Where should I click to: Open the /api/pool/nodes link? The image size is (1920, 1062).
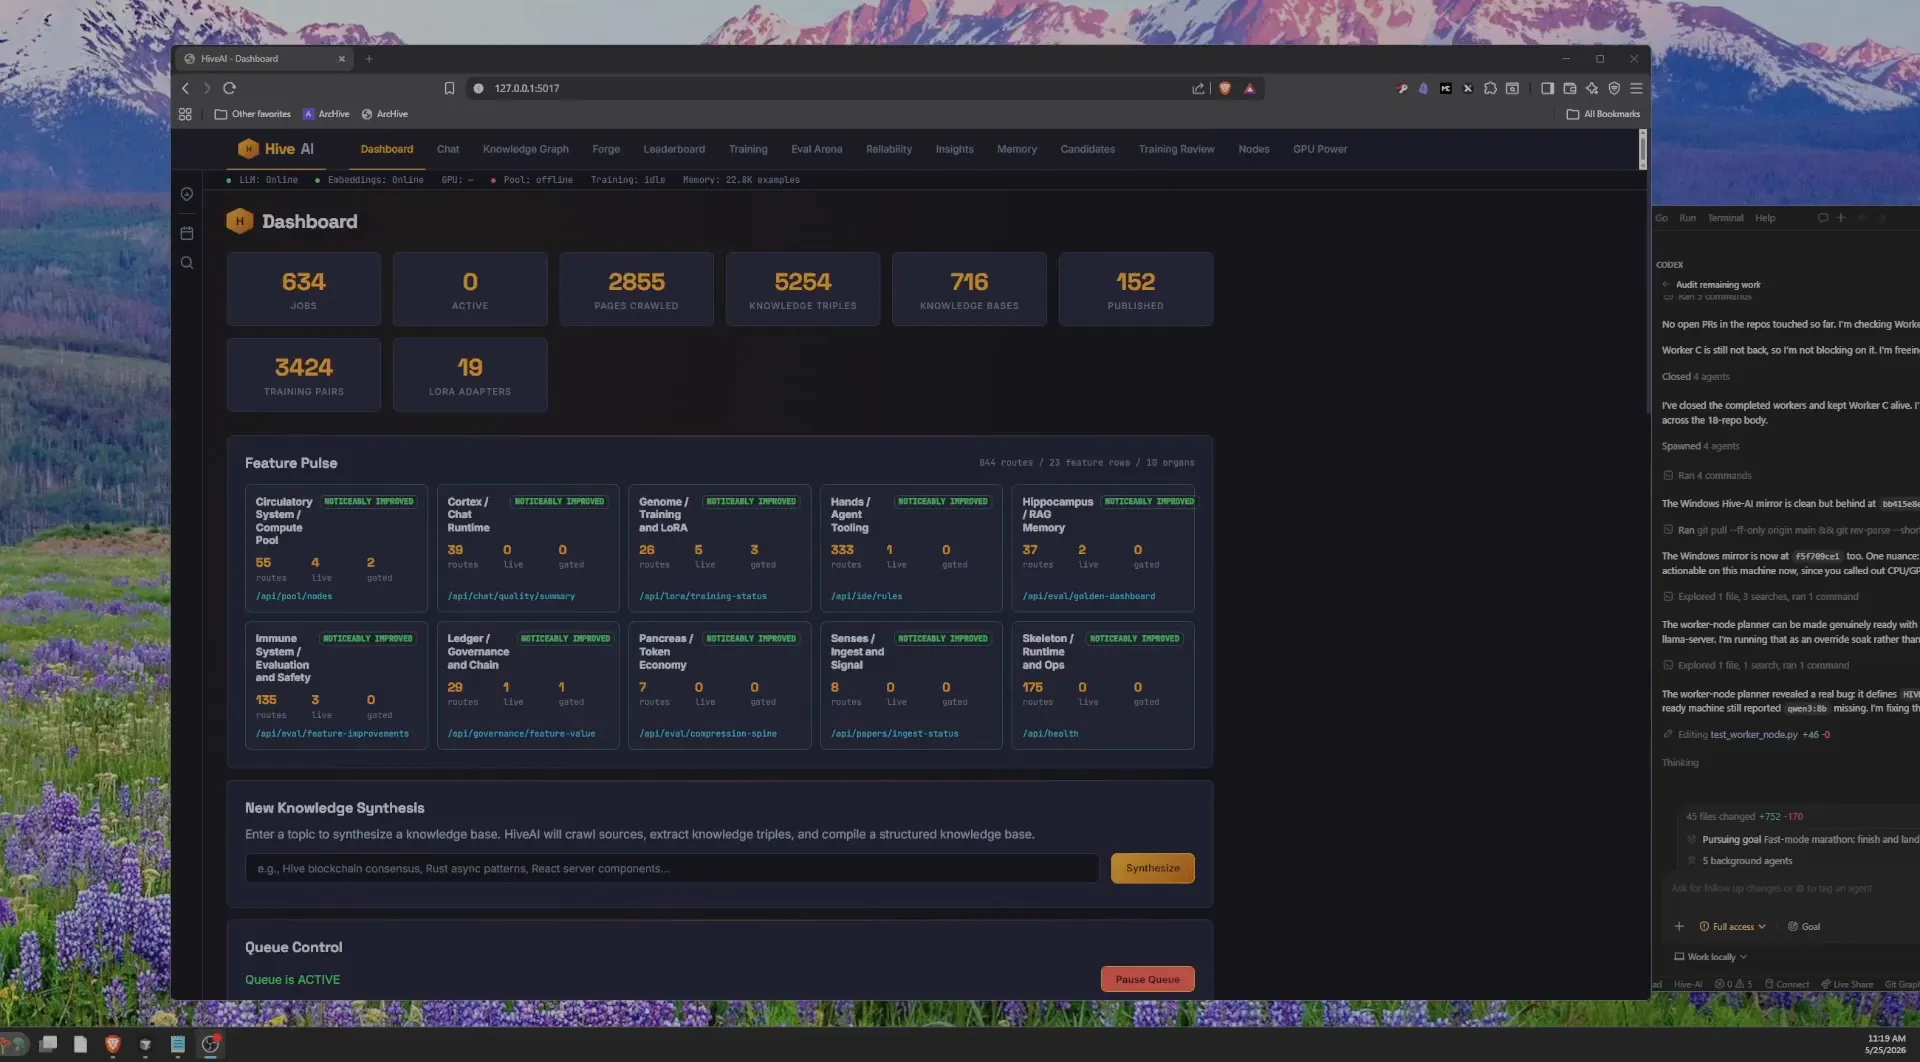pyautogui.click(x=293, y=596)
